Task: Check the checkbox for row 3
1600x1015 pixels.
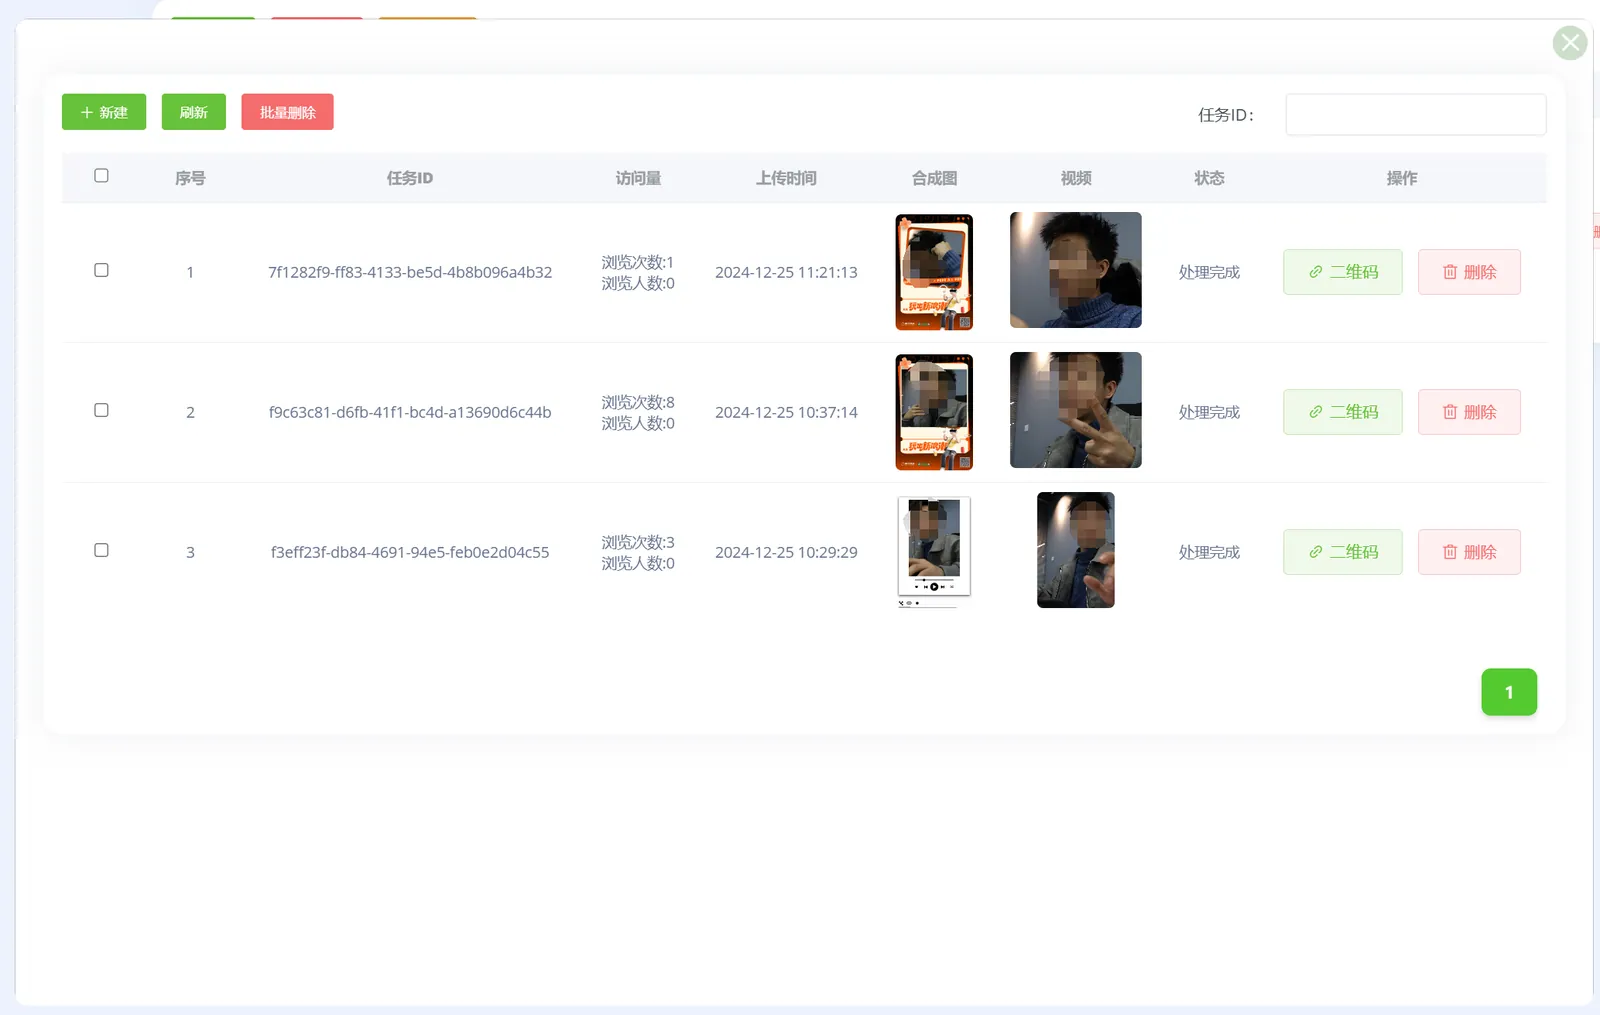Action: (101, 550)
